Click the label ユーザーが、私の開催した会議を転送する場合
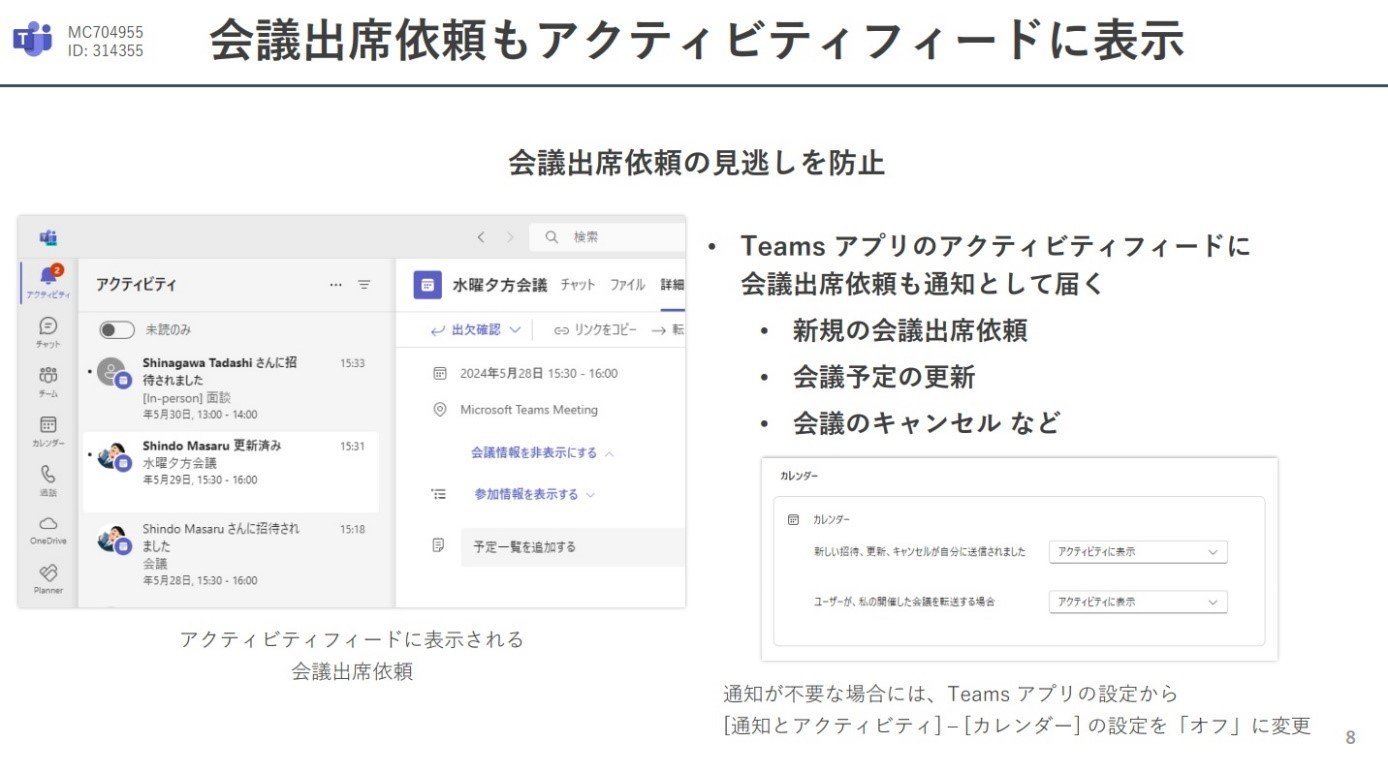 point(905,602)
